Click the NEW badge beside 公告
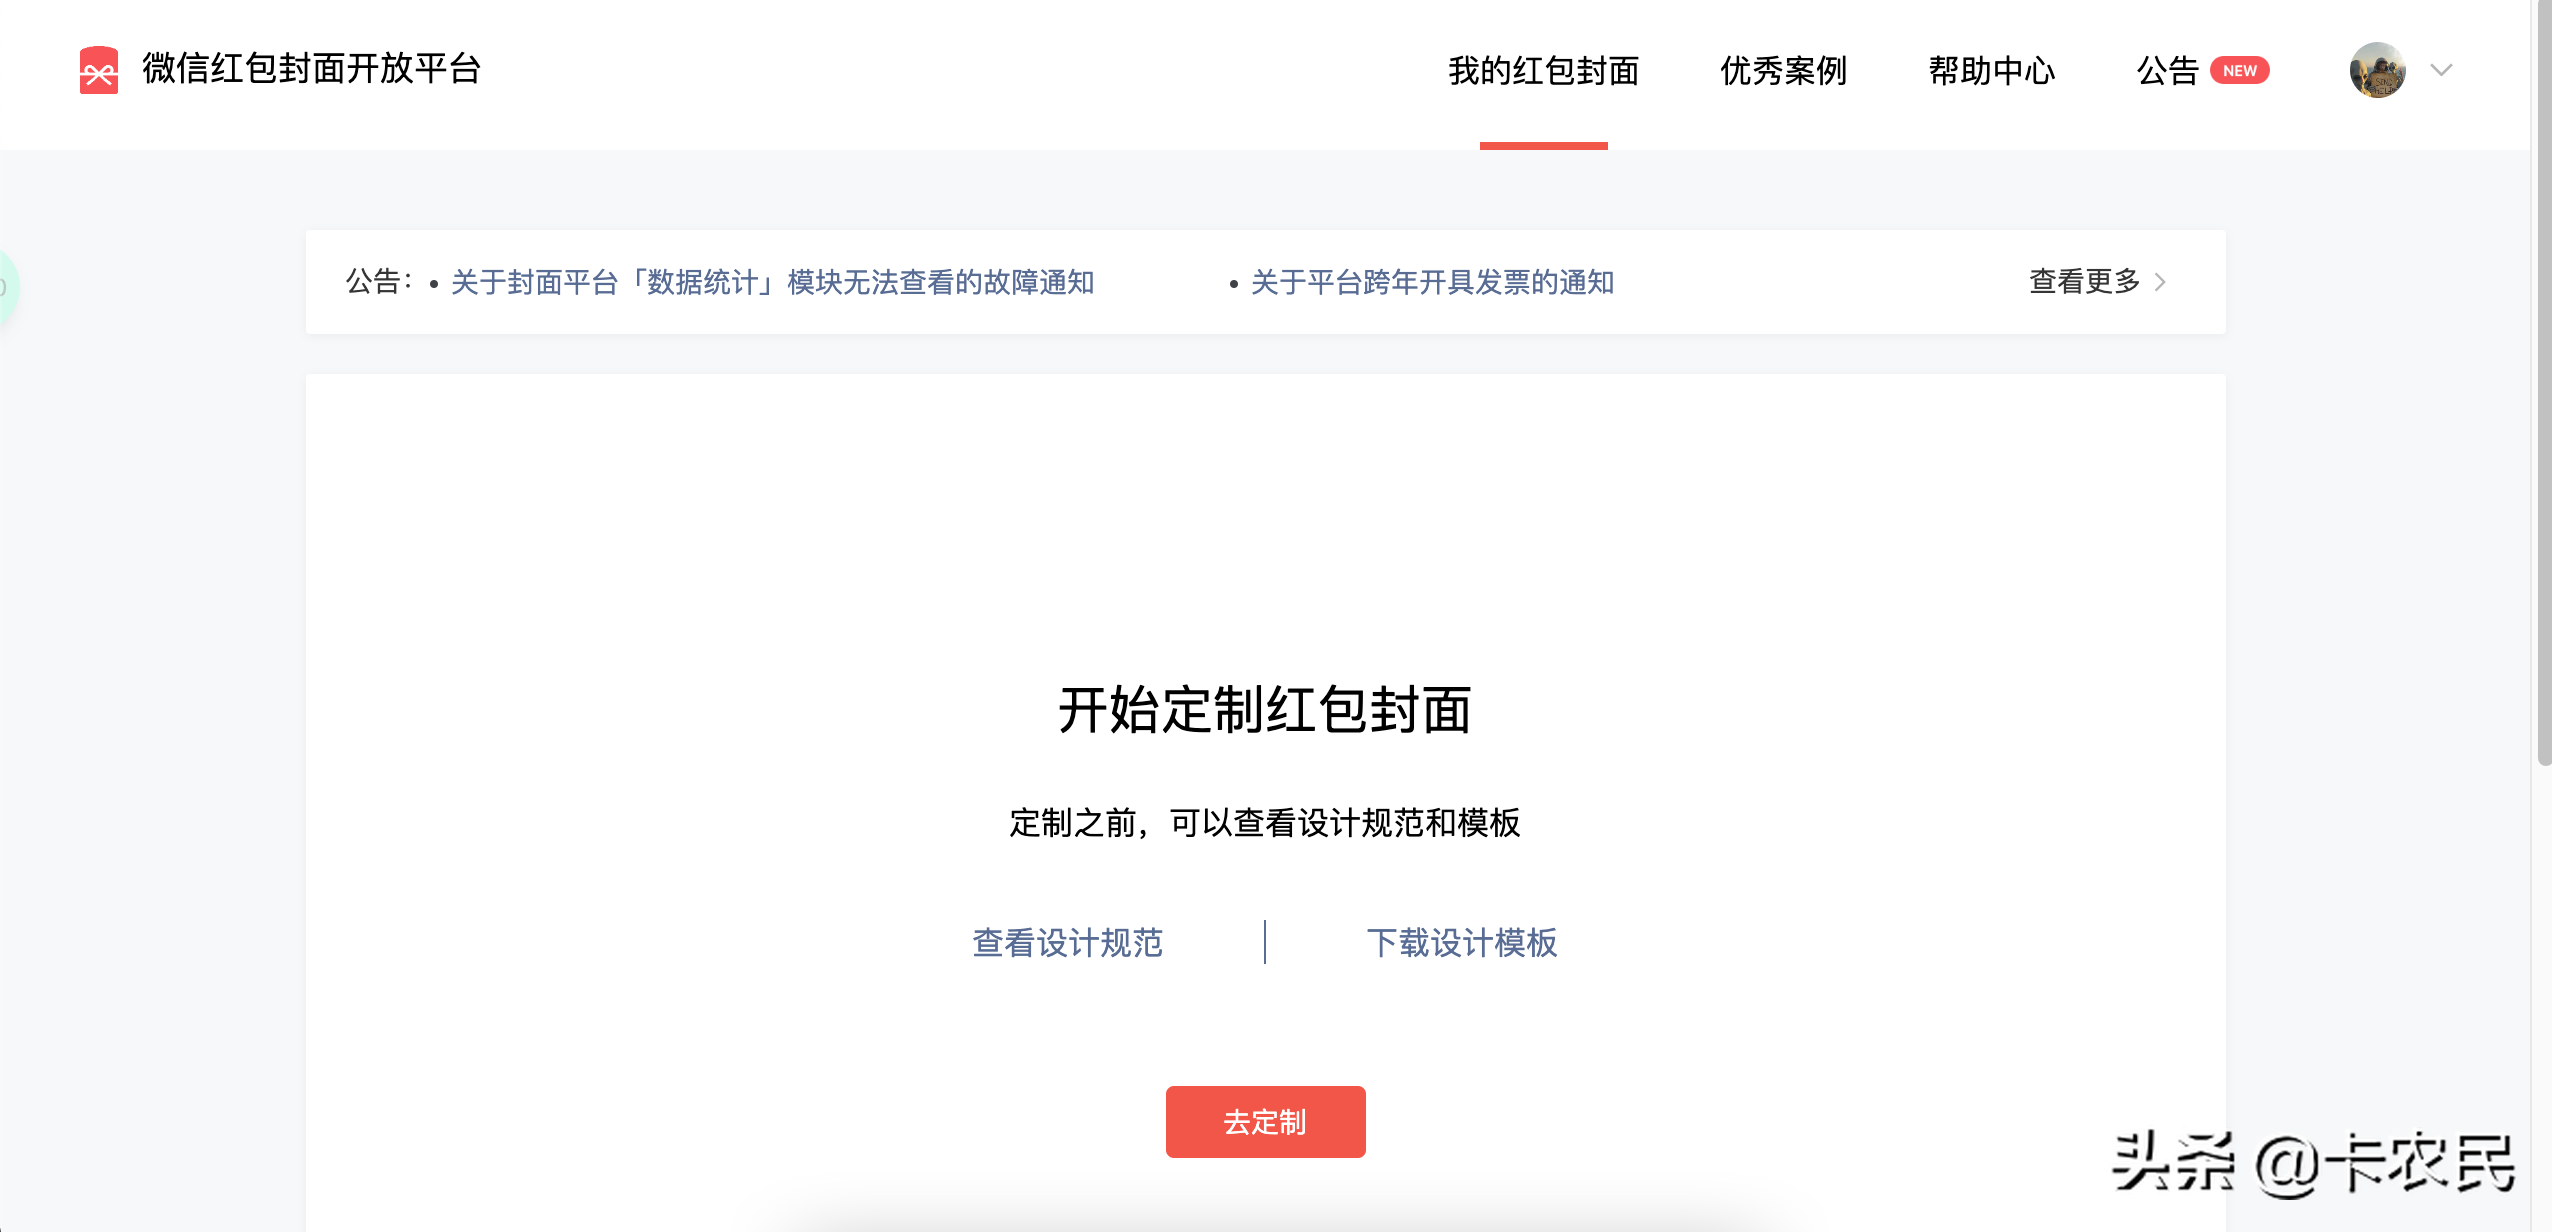This screenshot has width=2552, height=1232. [x=2239, y=71]
